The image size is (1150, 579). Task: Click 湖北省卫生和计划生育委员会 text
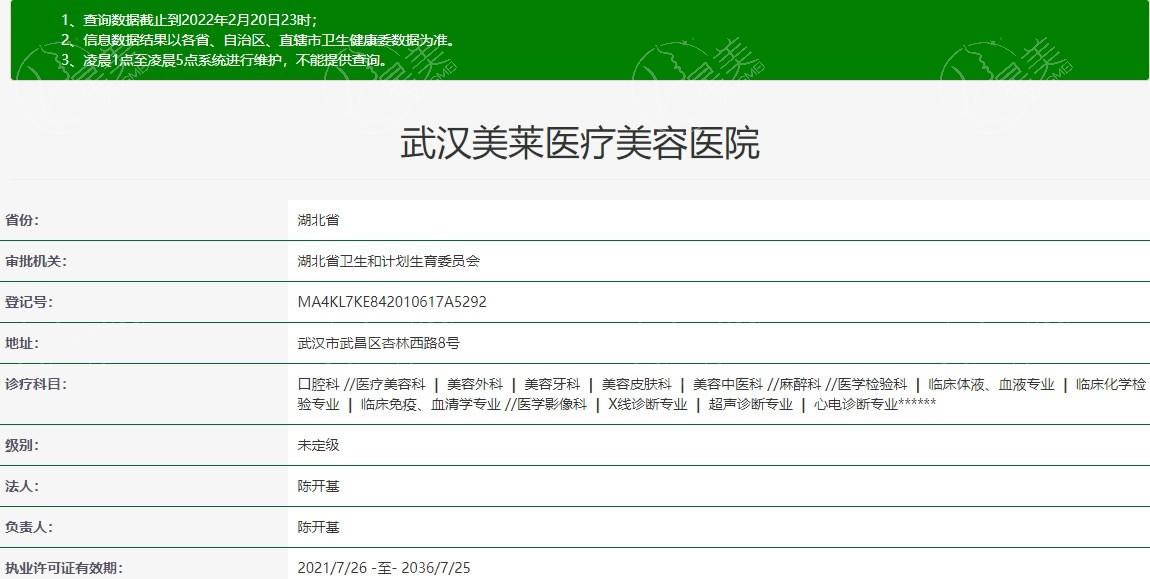tap(389, 261)
